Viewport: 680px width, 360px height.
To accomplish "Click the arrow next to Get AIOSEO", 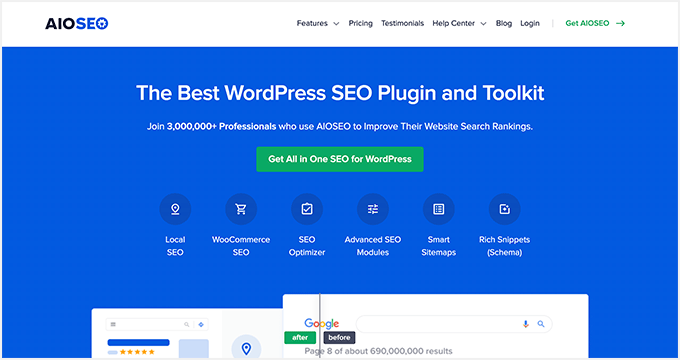I will coord(621,23).
